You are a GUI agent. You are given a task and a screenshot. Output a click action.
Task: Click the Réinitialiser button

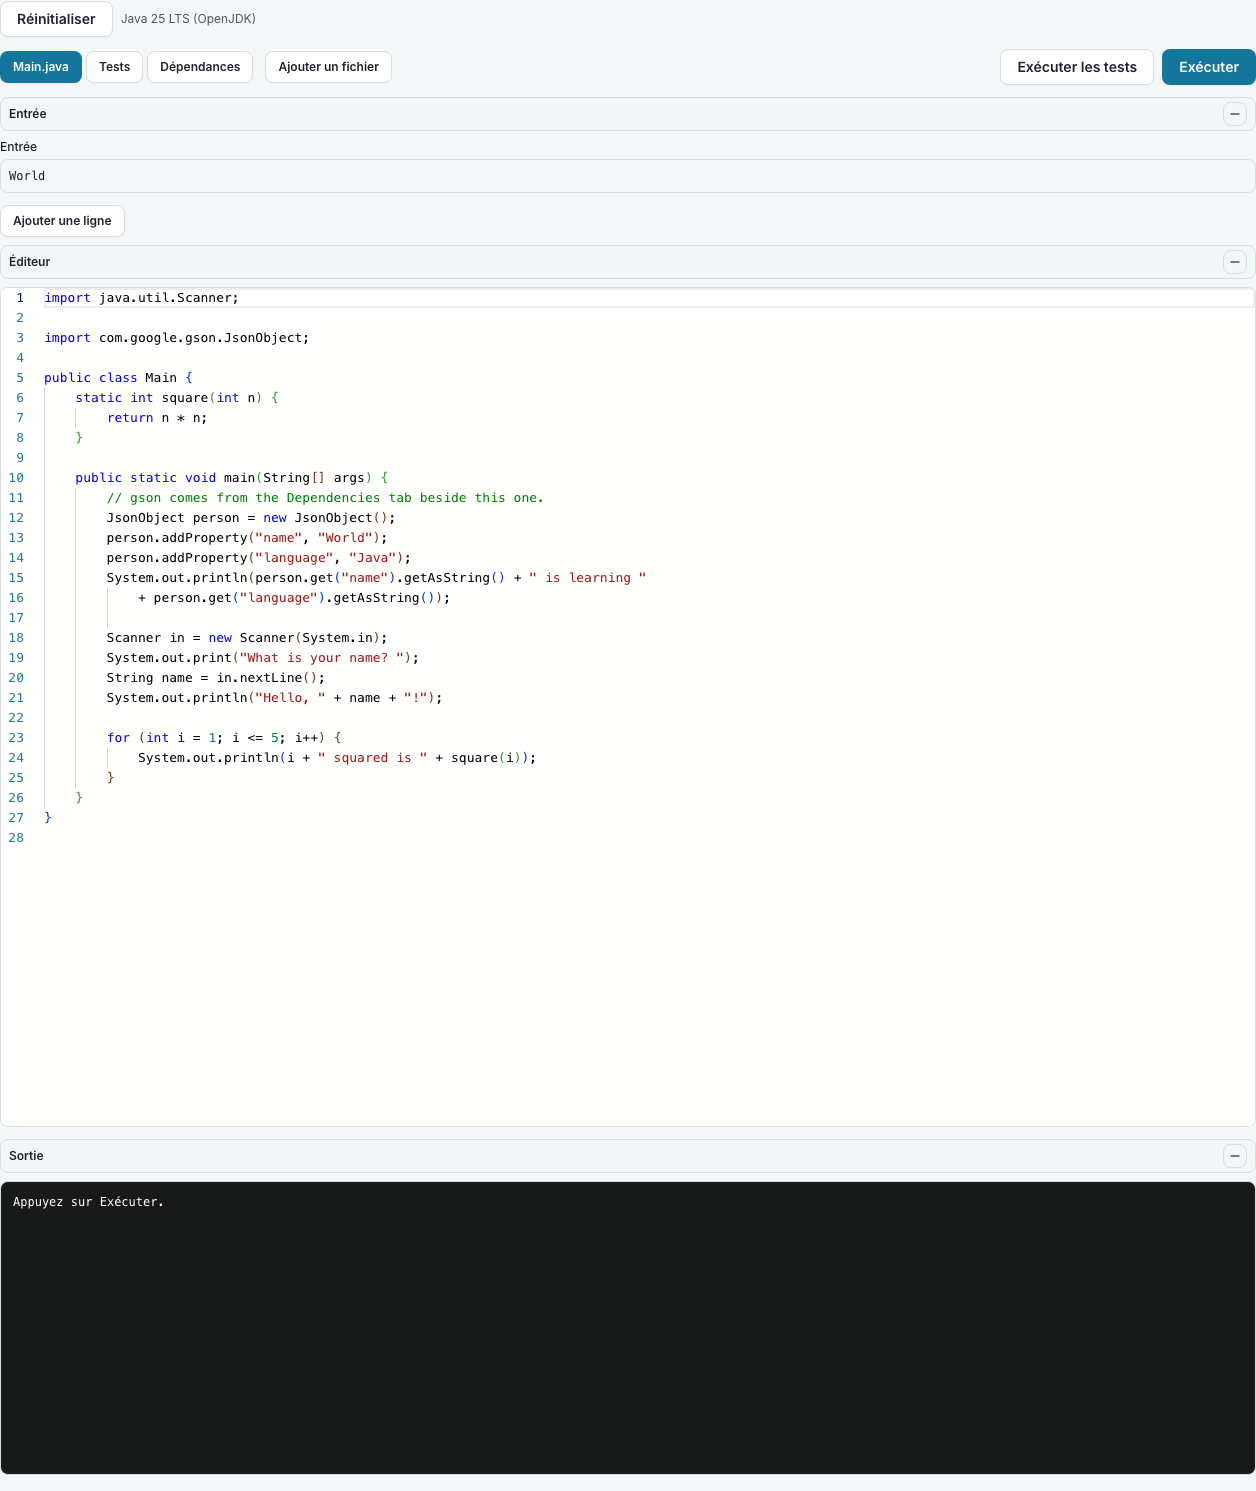coord(56,19)
